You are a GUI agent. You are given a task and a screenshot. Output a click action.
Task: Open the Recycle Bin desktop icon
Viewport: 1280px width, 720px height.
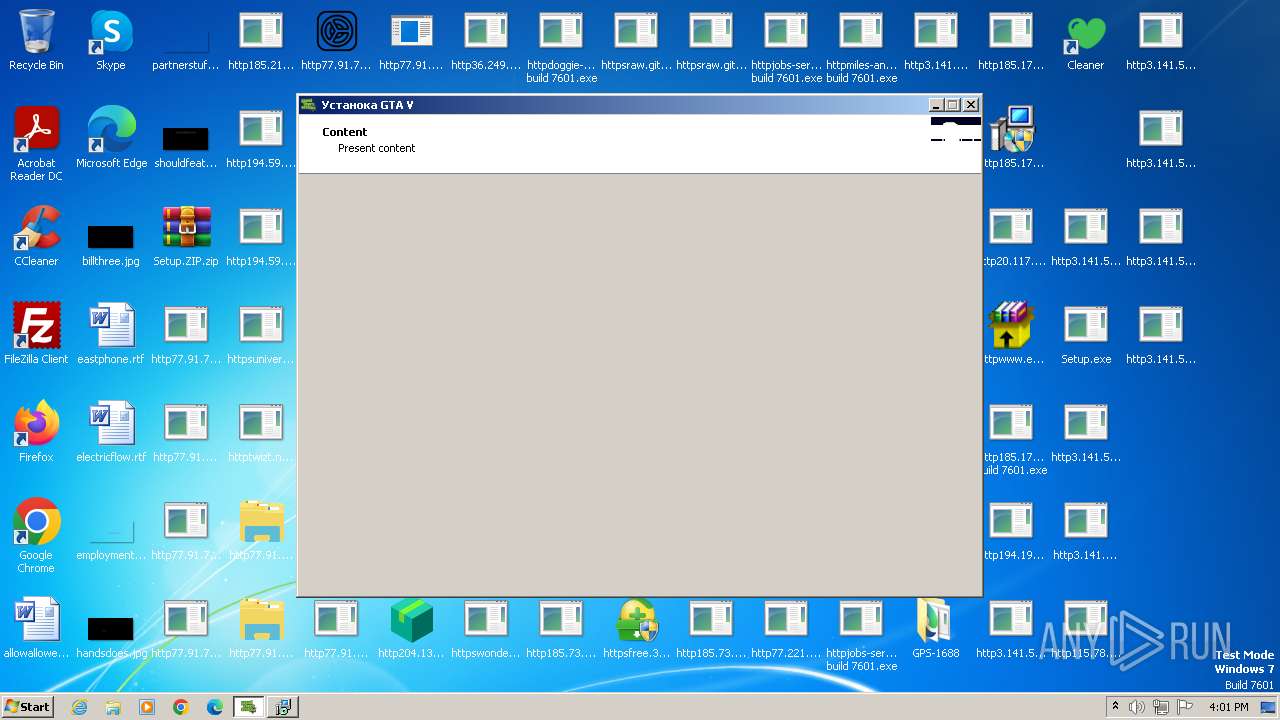(x=36, y=40)
